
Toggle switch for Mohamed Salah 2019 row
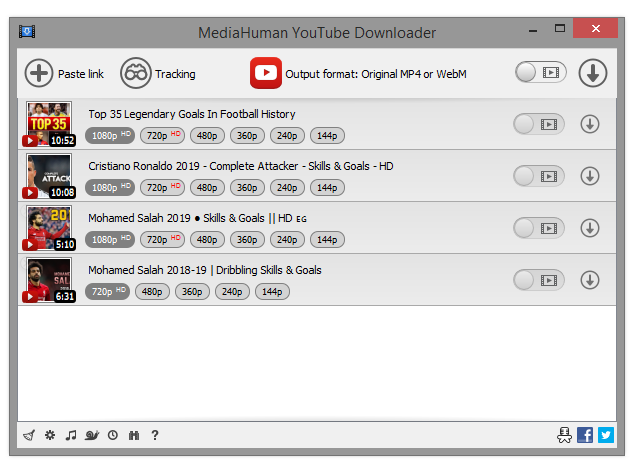pyautogui.click(x=539, y=228)
